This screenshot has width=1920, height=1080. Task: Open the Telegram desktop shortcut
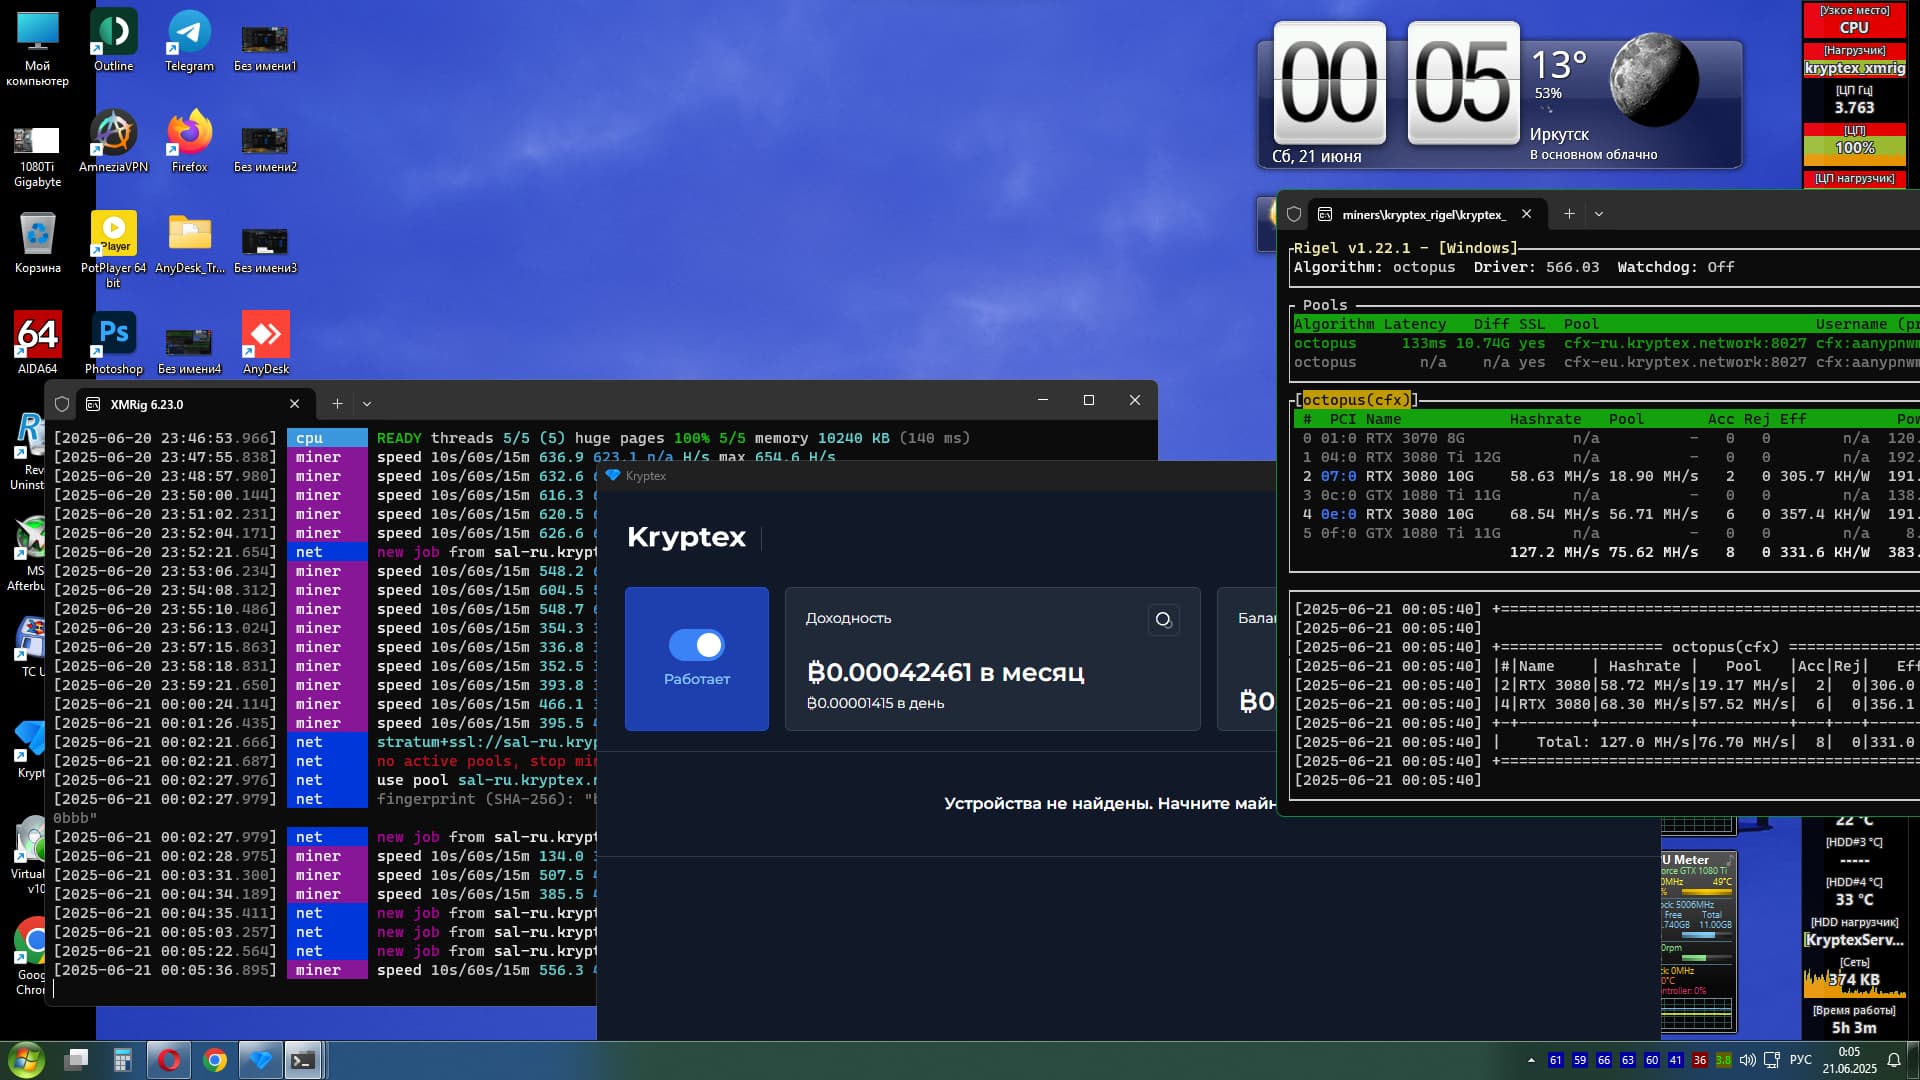[189, 41]
